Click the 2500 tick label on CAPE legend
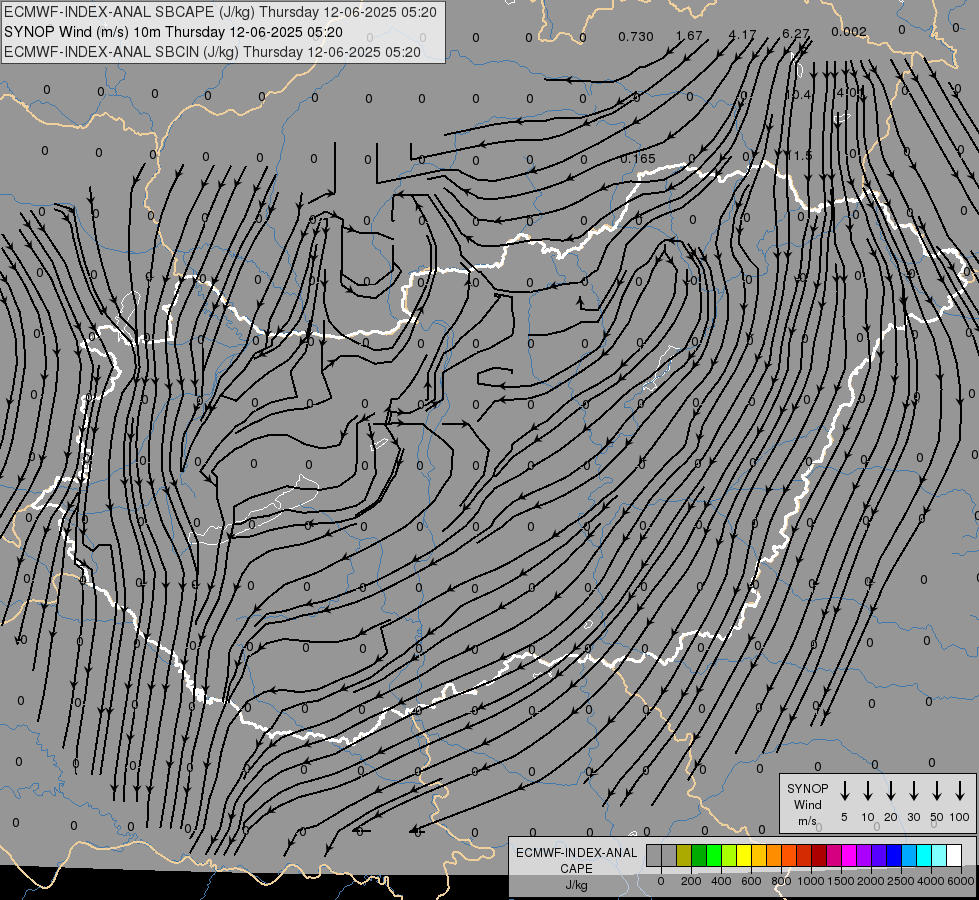This screenshot has width=979, height=900. [900, 881]
